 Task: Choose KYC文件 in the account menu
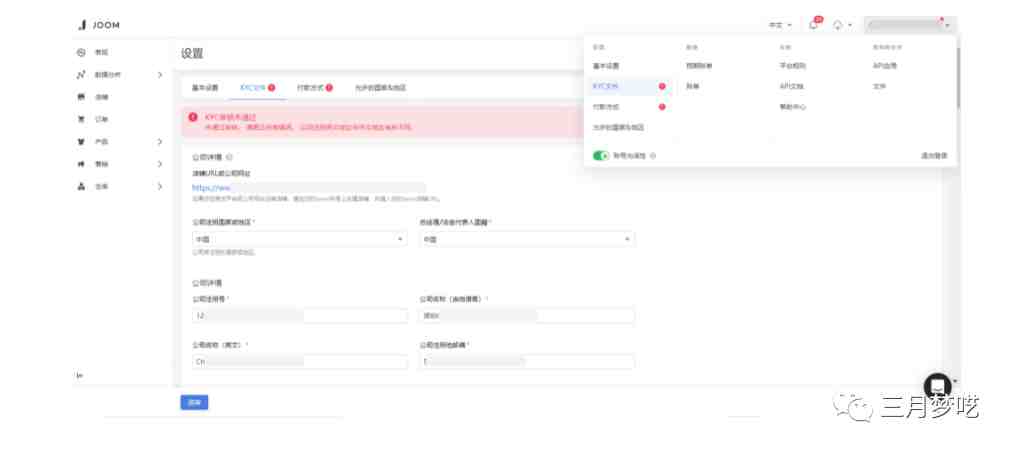click(629, 86)
